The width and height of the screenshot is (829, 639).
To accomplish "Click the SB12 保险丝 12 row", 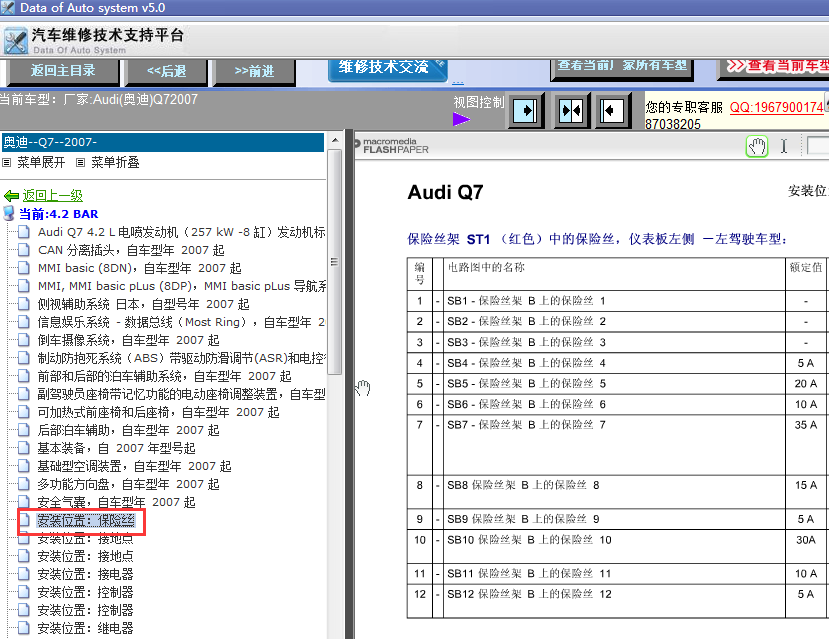I will click(x=529, y=594).
